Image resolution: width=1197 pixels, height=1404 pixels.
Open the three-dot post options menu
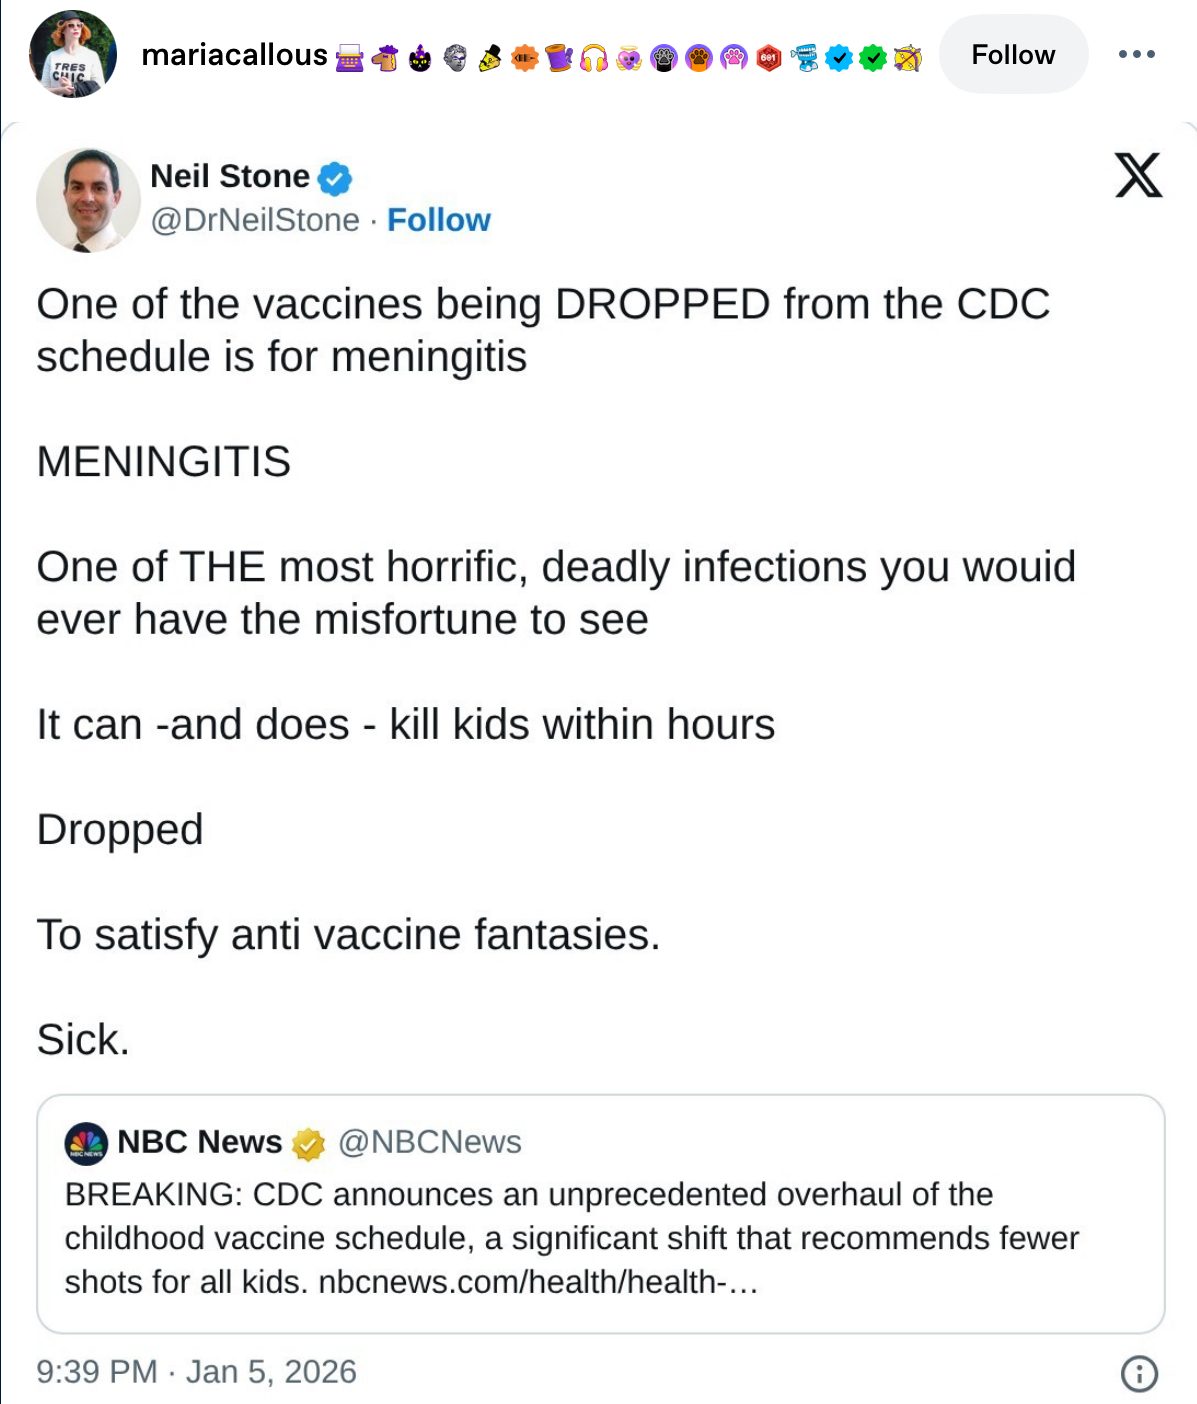pos(1137,54)
